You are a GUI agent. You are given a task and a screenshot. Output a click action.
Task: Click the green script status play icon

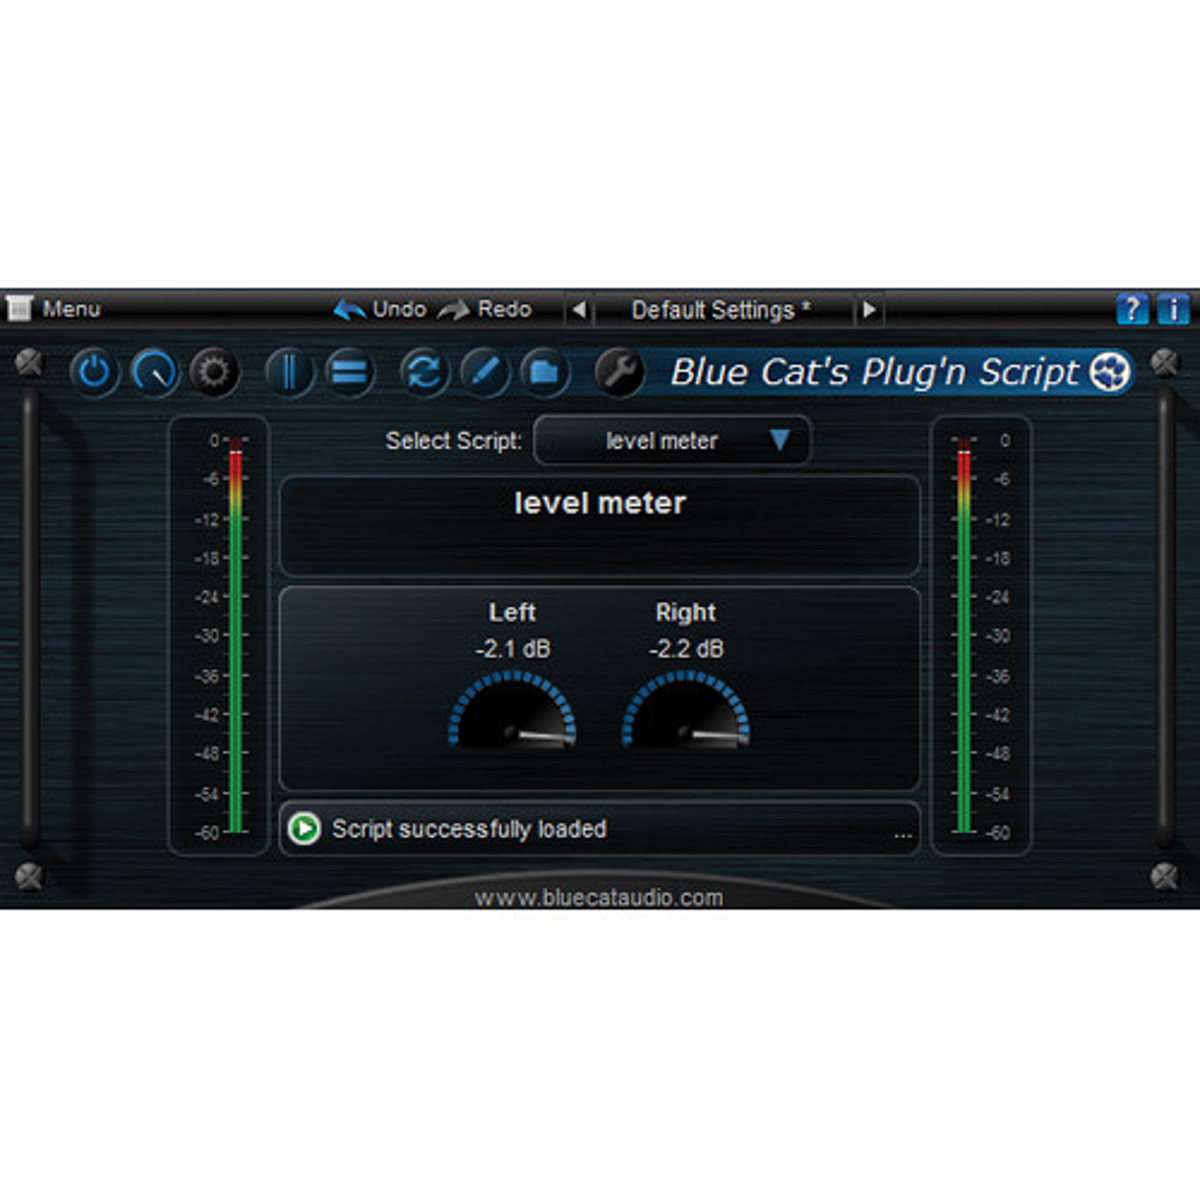(304, 829)
